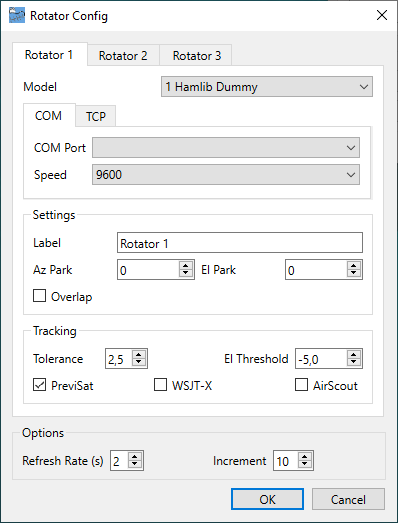Close the Rotator Config dialog
Viewport: 398px width, 523px height.
pos(382,15)
